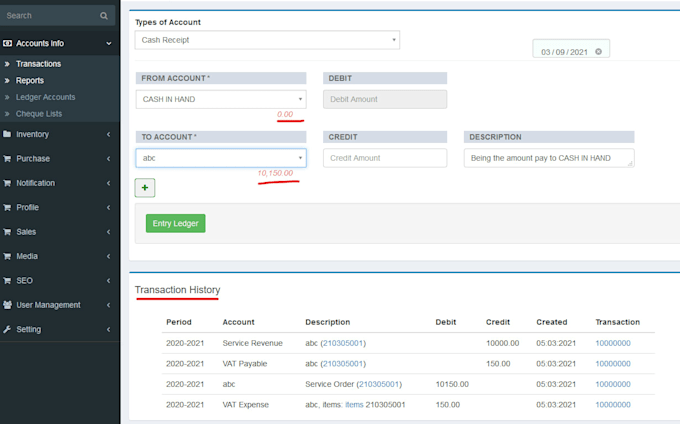
Task: Expand the Sales menu chevron
Action: coord(108,232)
